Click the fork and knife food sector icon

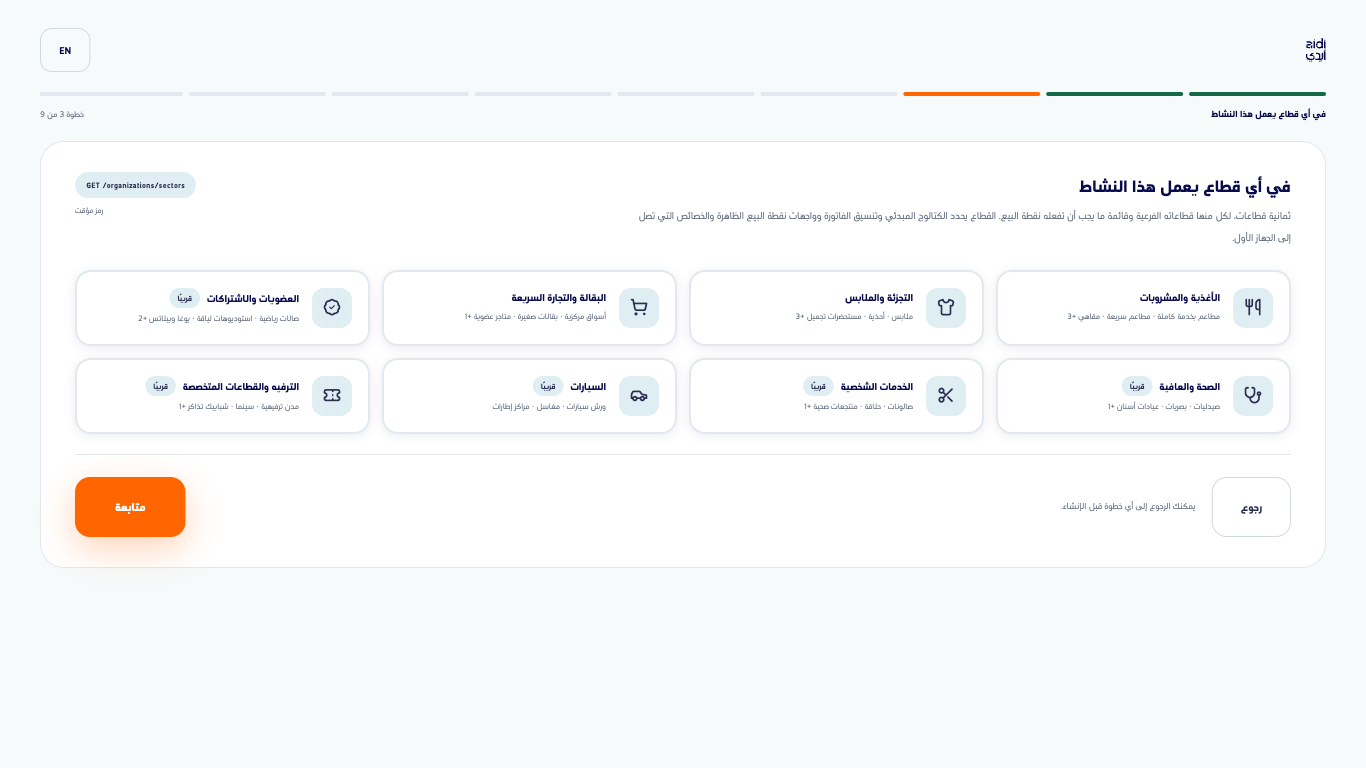[x=1252, y=308]
